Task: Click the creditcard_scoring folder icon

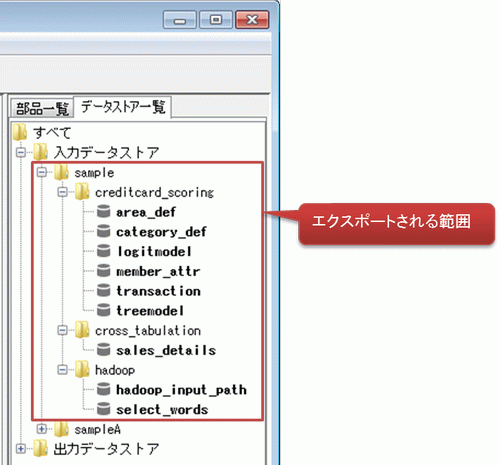Action: [82, 192]
